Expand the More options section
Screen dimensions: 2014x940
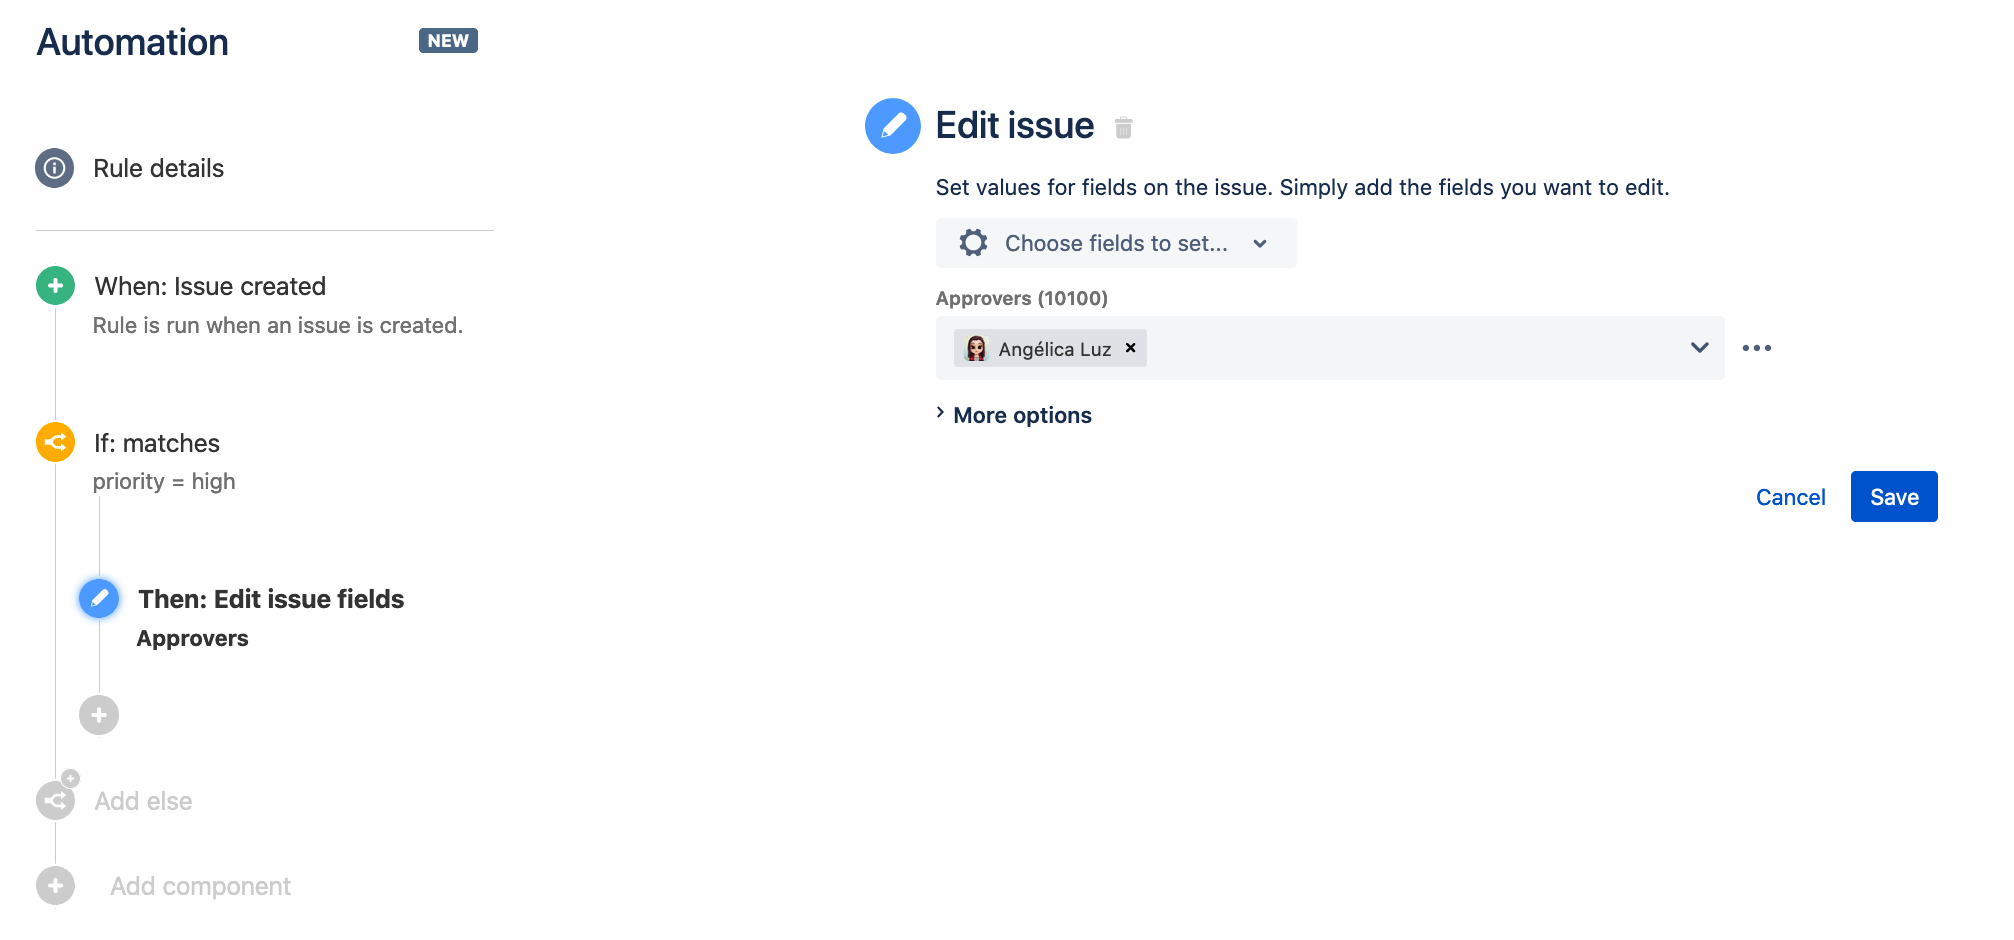point(1020,414)
